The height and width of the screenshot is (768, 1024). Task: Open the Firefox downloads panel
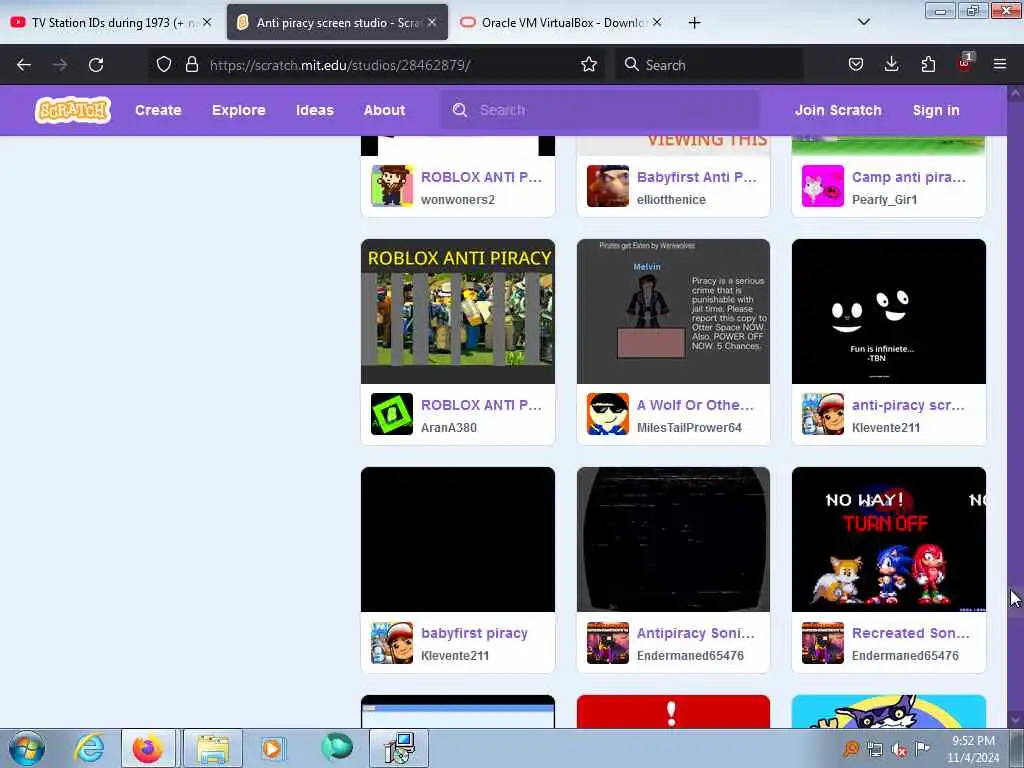tap(891, 64)
